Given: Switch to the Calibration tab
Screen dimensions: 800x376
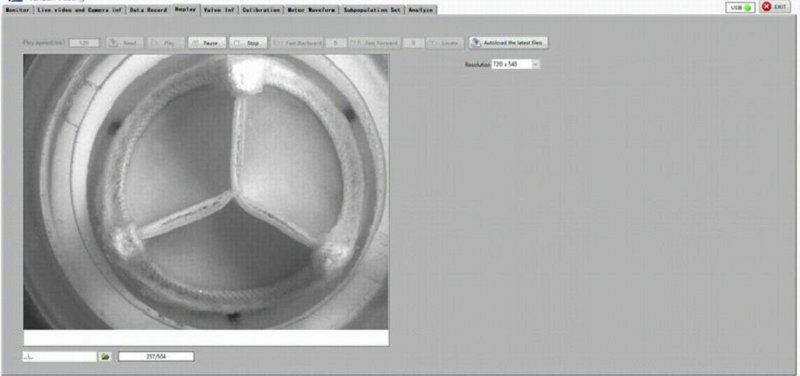Looking at the screenshot, I should (261, 10).
